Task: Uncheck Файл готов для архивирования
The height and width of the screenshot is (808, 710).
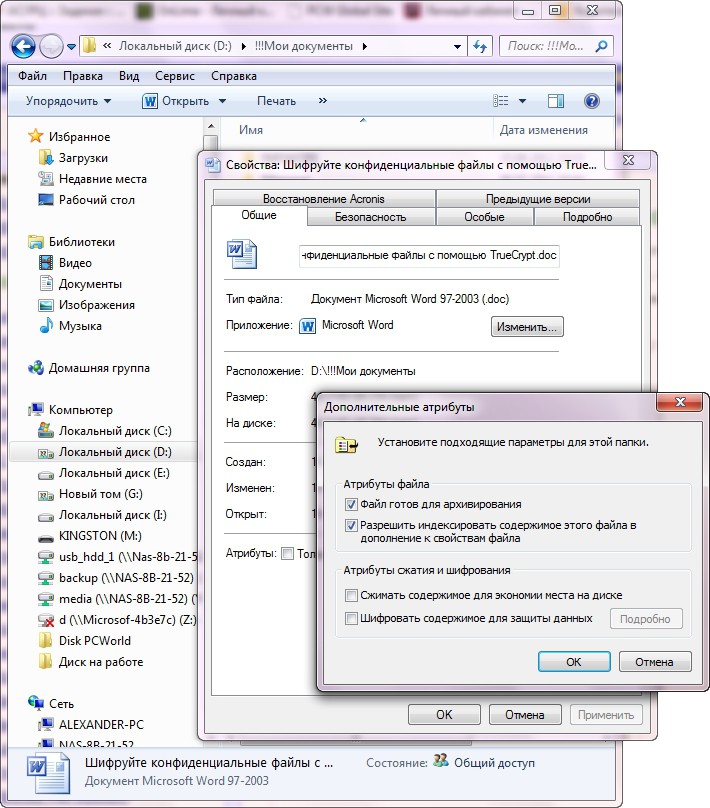Action: (351, 505)
